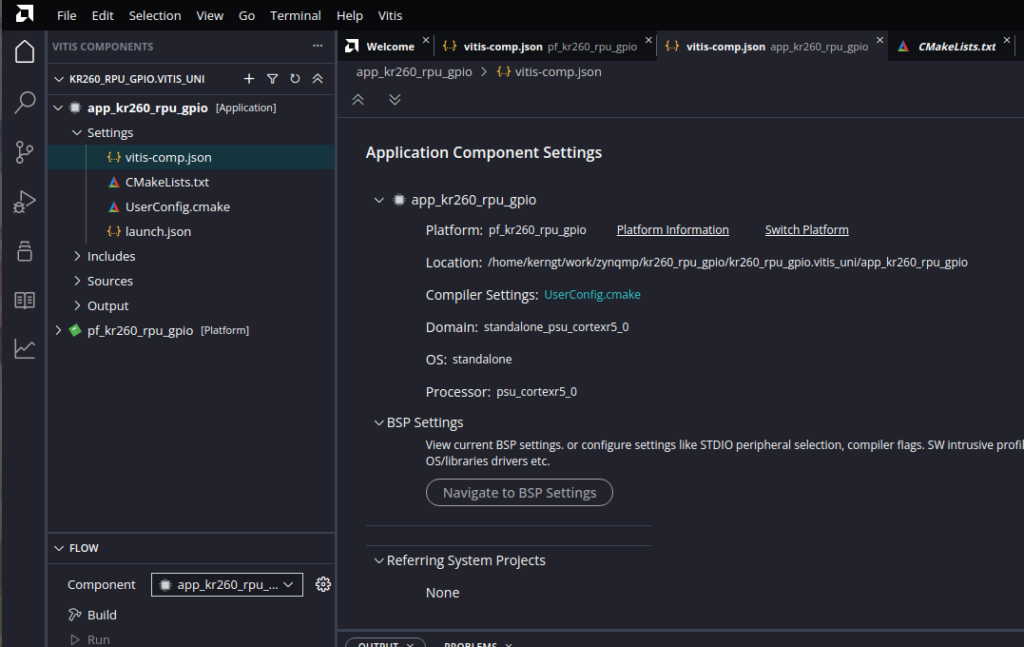Open the Vitis menu

pyautogui.click(x=390, y=15)
